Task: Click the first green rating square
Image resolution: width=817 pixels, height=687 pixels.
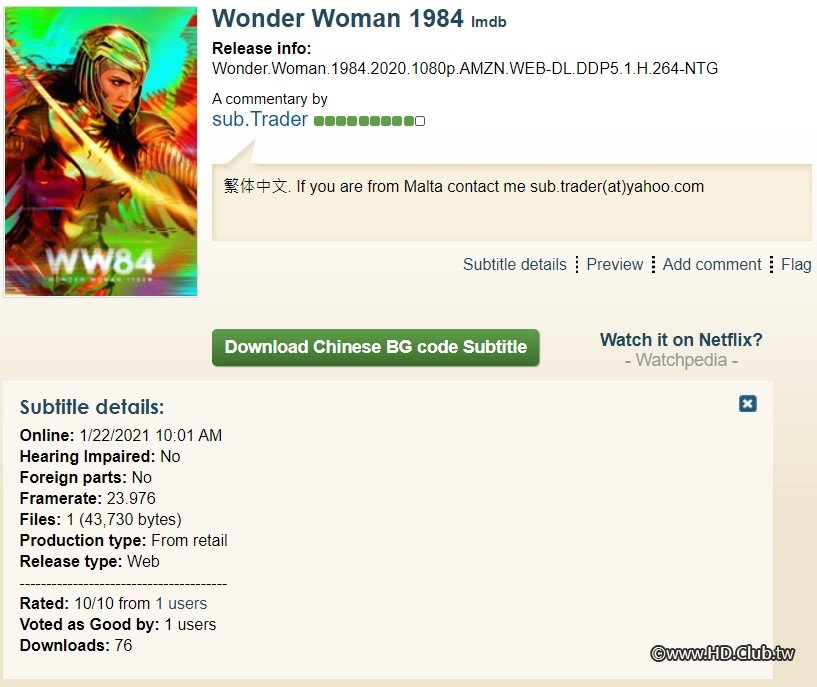Action: pyautogui.click(x=319, y=121)
